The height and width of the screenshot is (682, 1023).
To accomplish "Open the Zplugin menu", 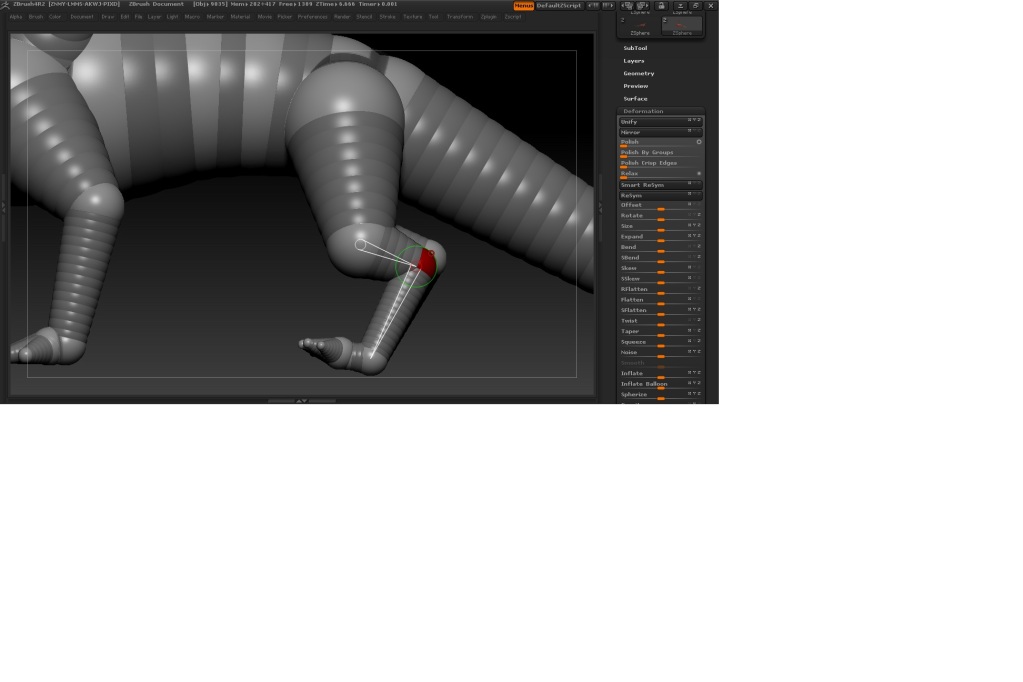I will point(489,17).
